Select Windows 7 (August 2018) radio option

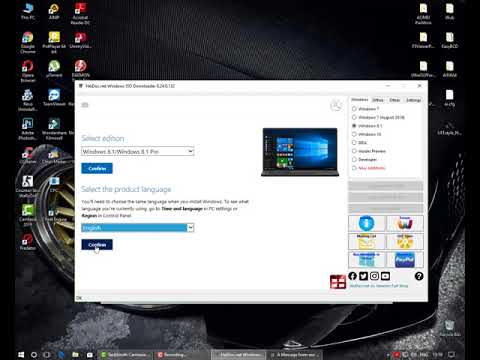[378, 117]
